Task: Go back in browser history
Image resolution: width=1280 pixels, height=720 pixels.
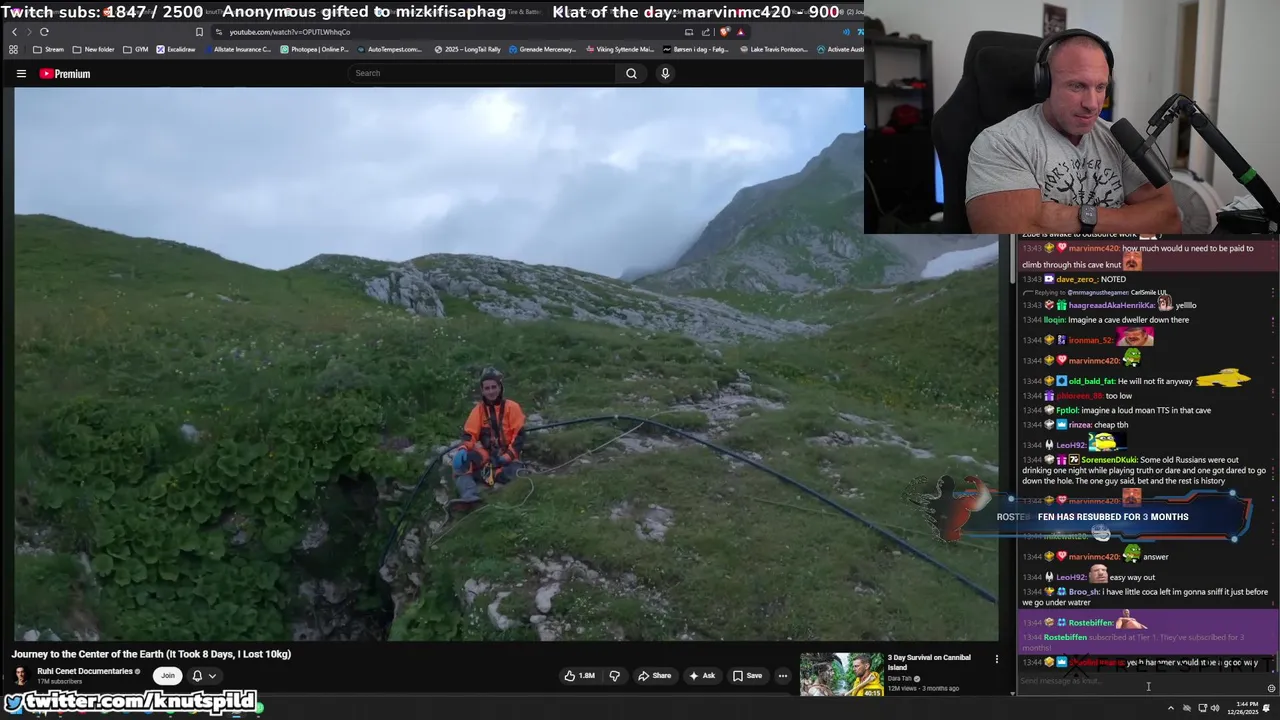Action: click(x=14, y=32)
